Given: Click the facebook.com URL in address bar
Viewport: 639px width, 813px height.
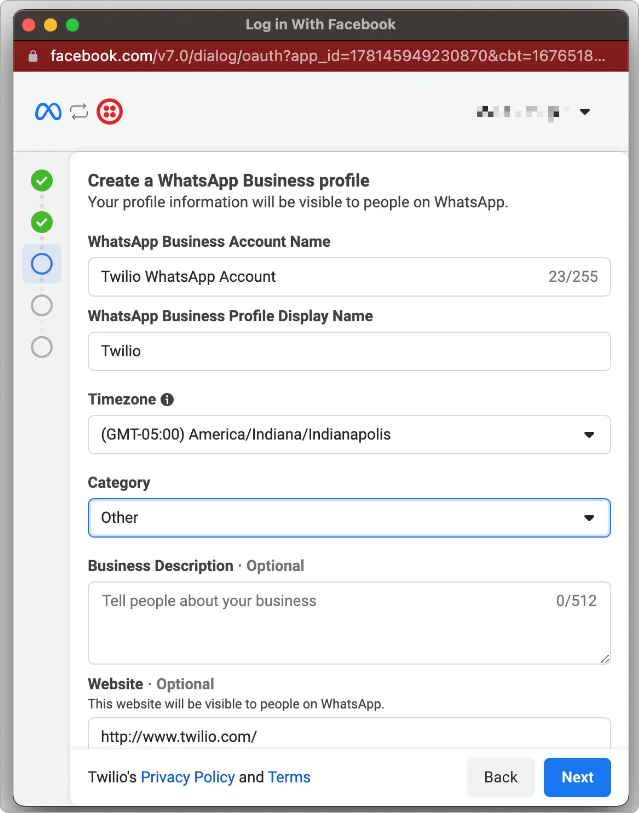Looking at the screenshot, I should [x=327, y=56].
